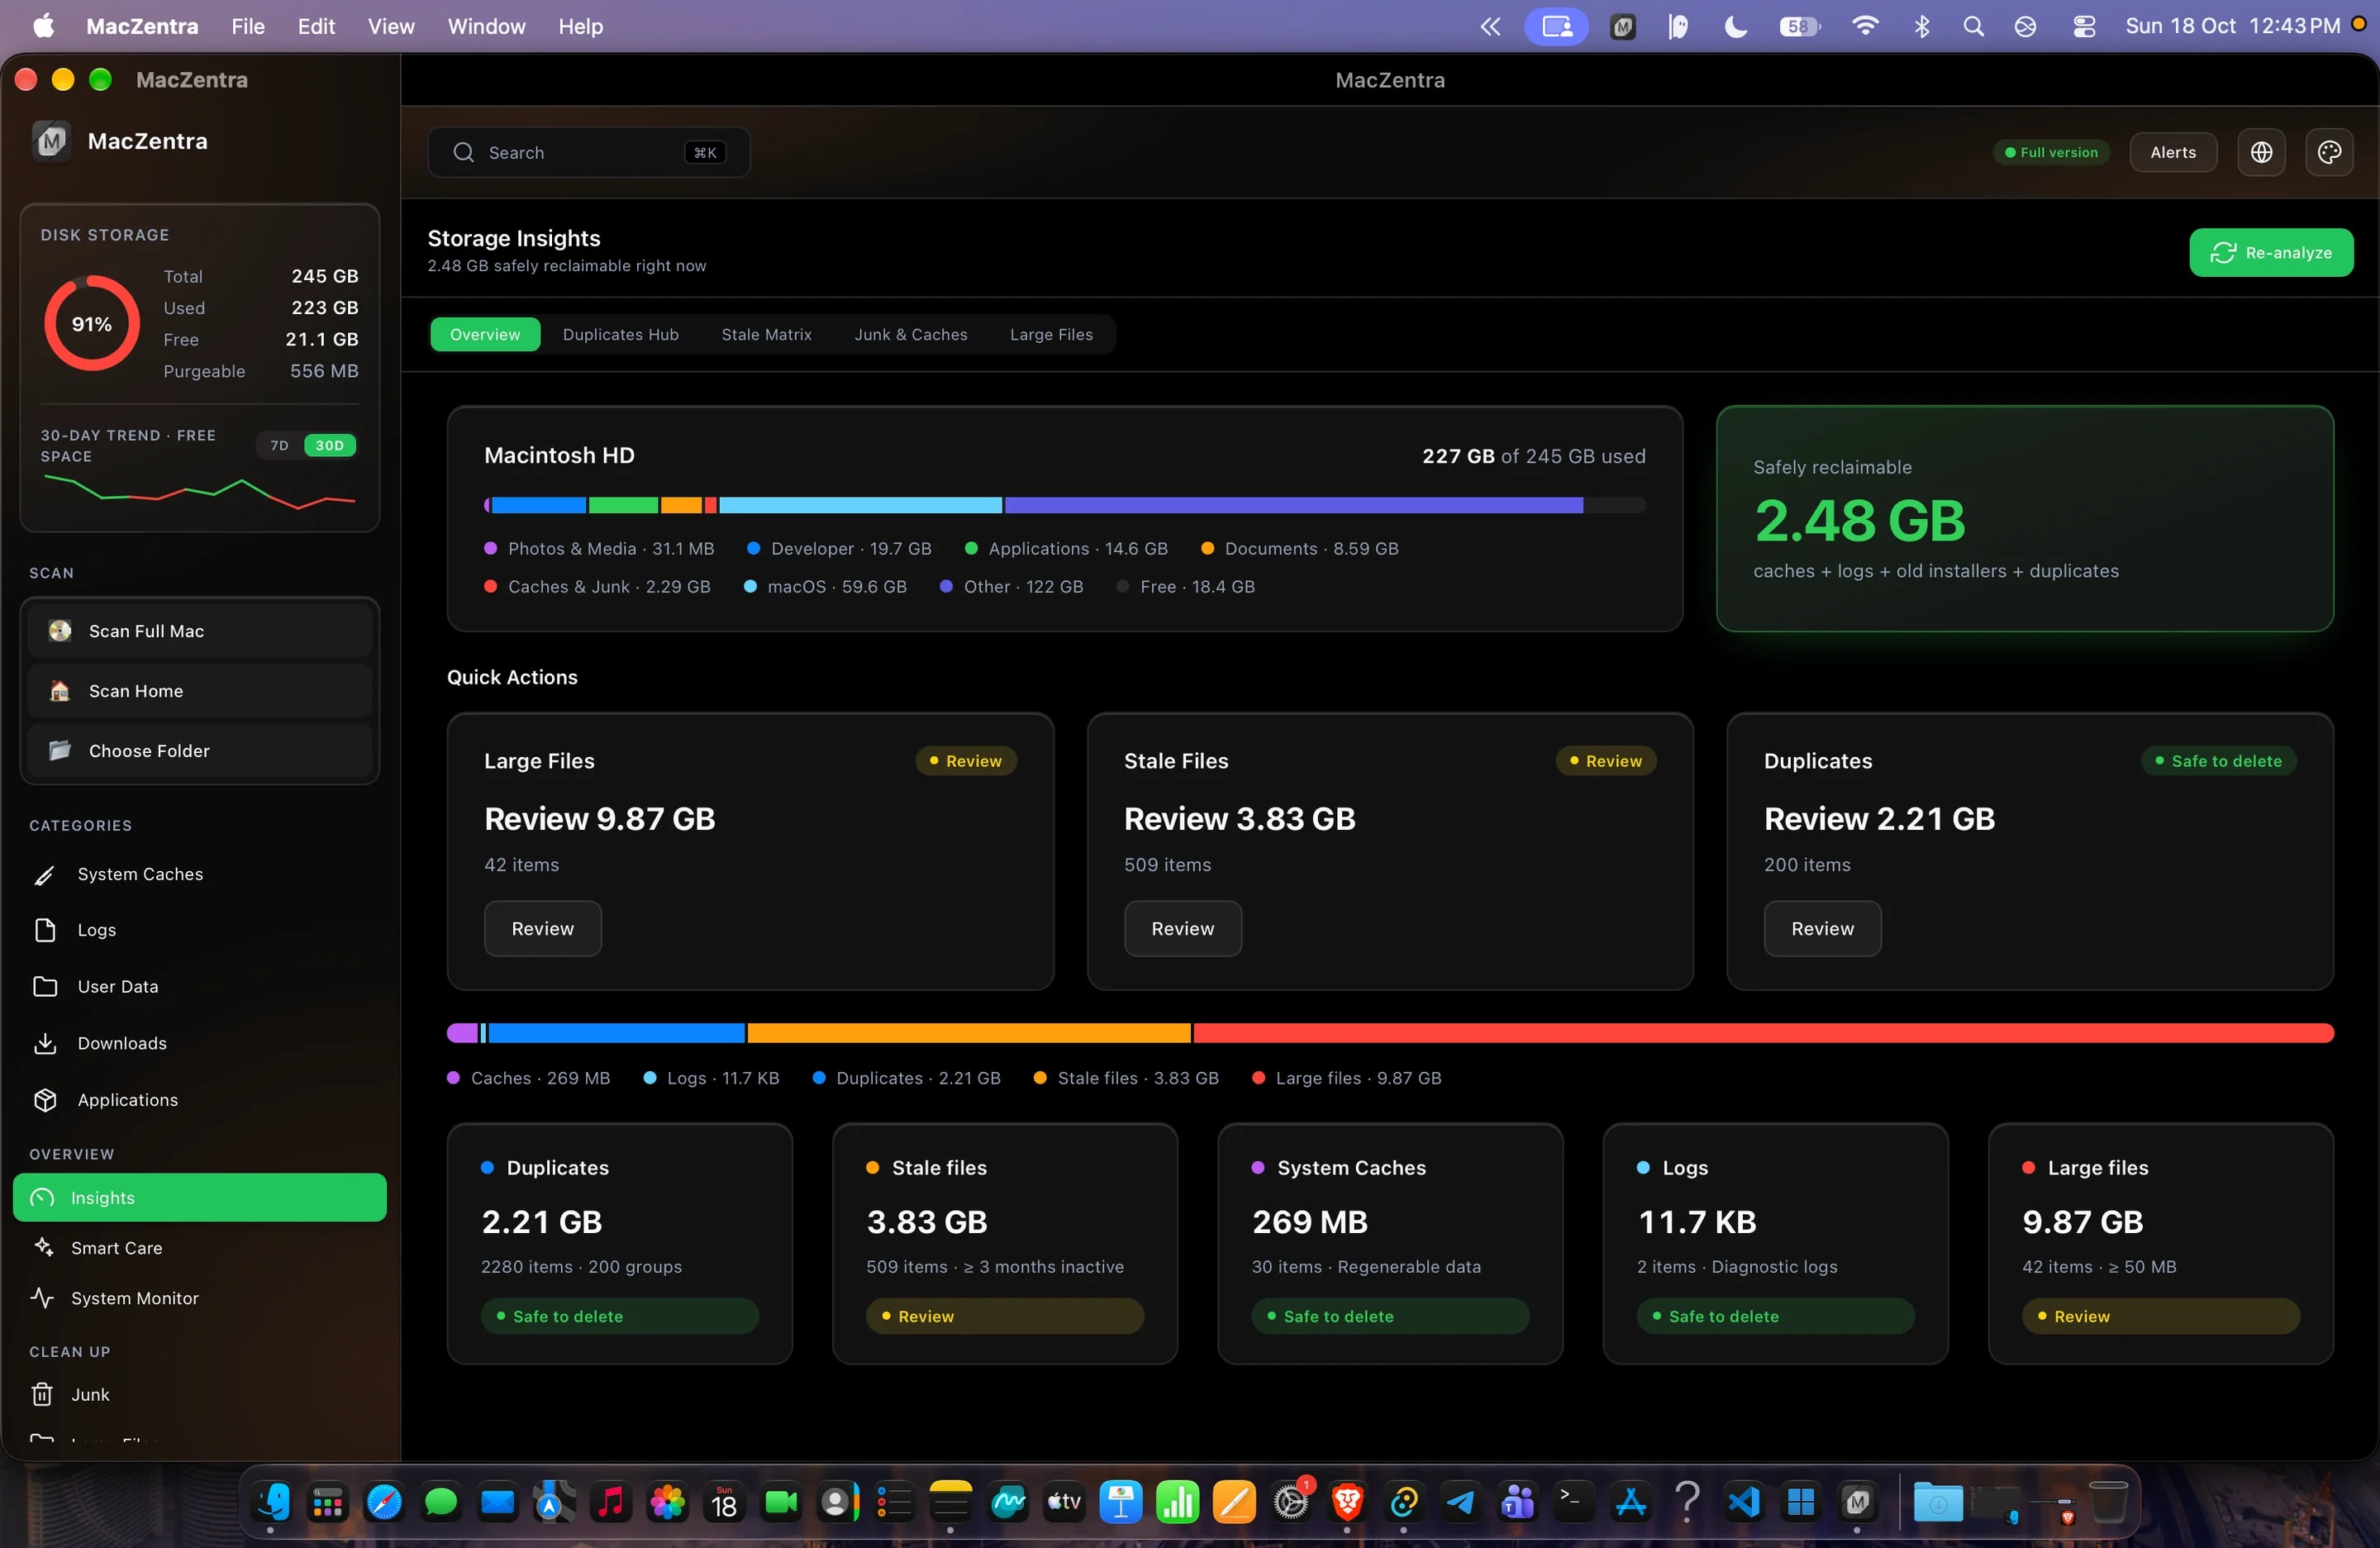Open the Large Files tab
The width and height of the screenshot is (2380, 1548).
[1051, 334]
